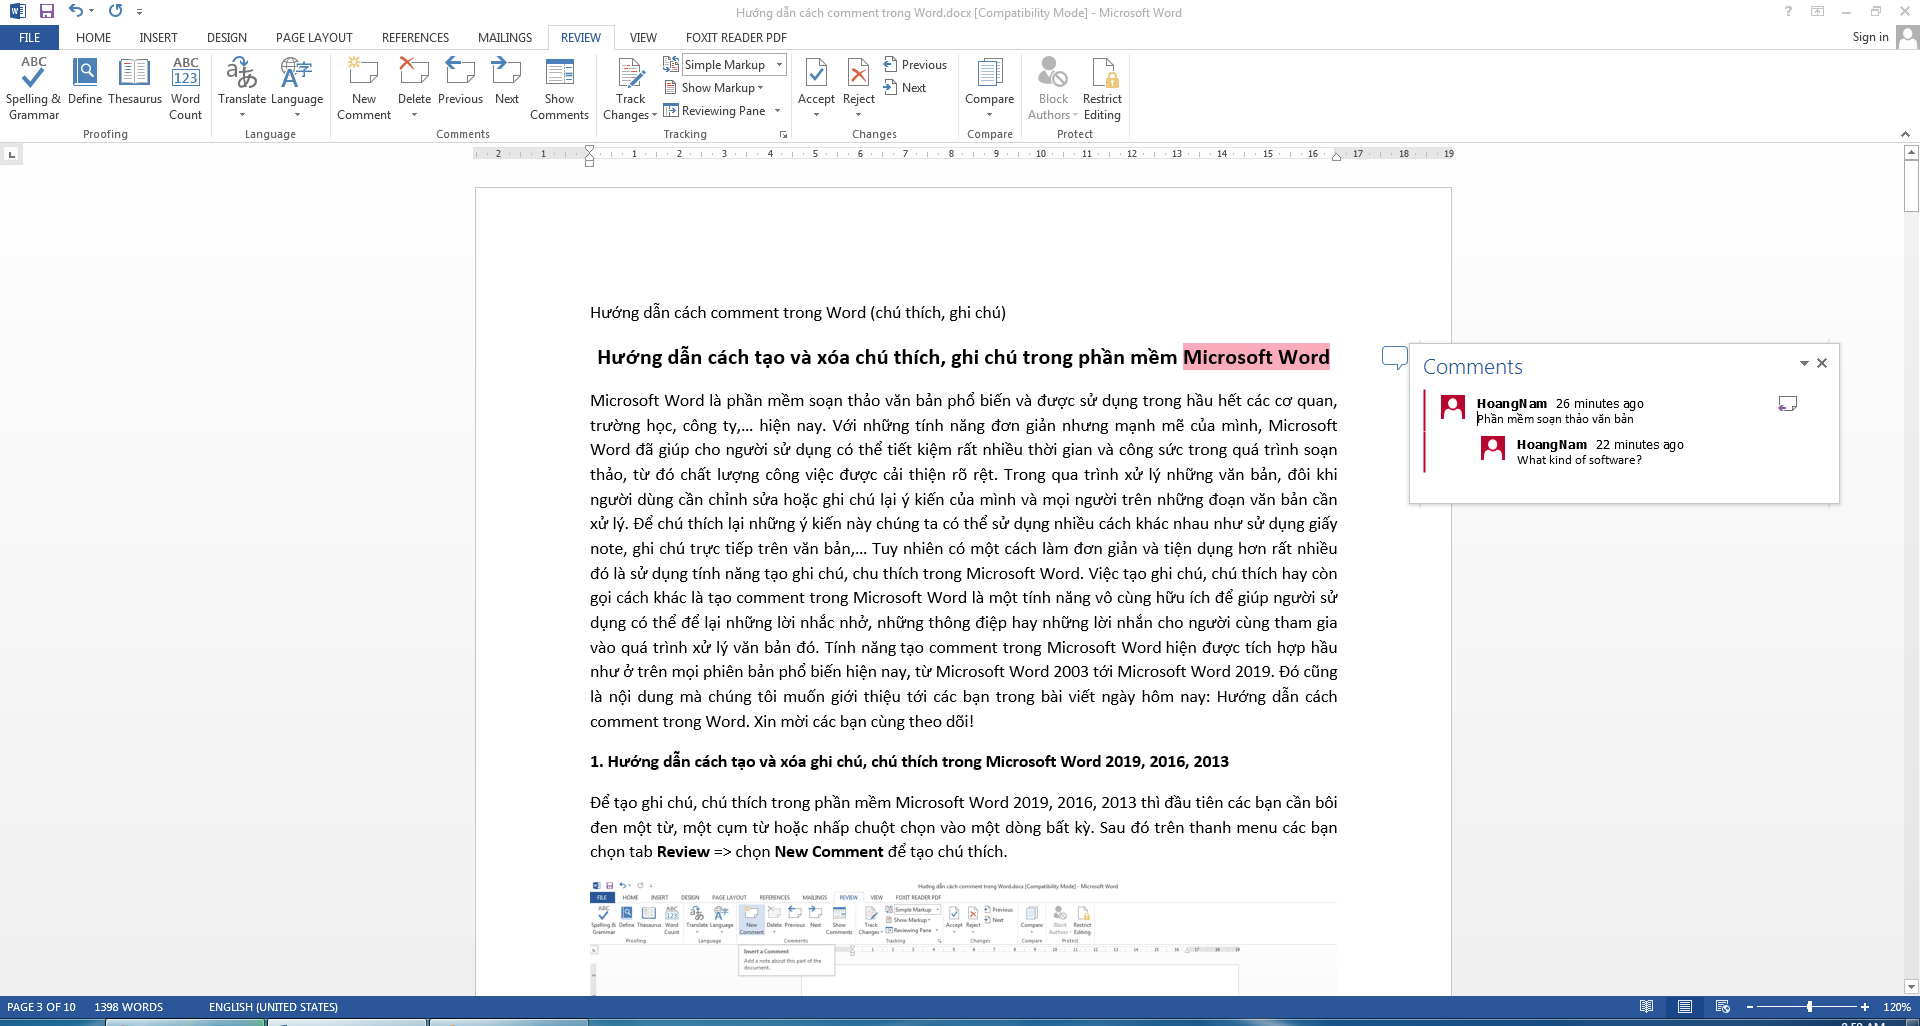This screenshot has height=1026, width=1920.
Task: Expand the Translate dropdown
Action: coord(242,114)
